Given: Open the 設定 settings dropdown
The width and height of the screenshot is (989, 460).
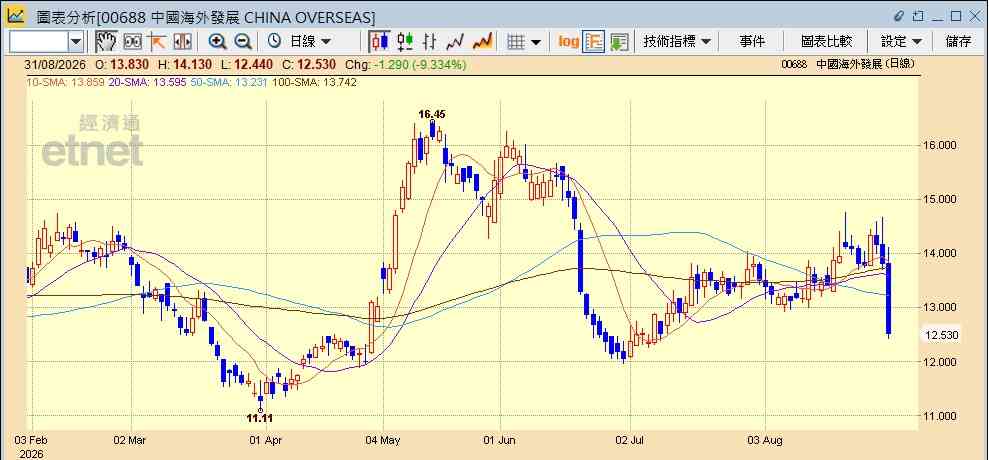Looking at the screenshot, I should click(901, 42).
